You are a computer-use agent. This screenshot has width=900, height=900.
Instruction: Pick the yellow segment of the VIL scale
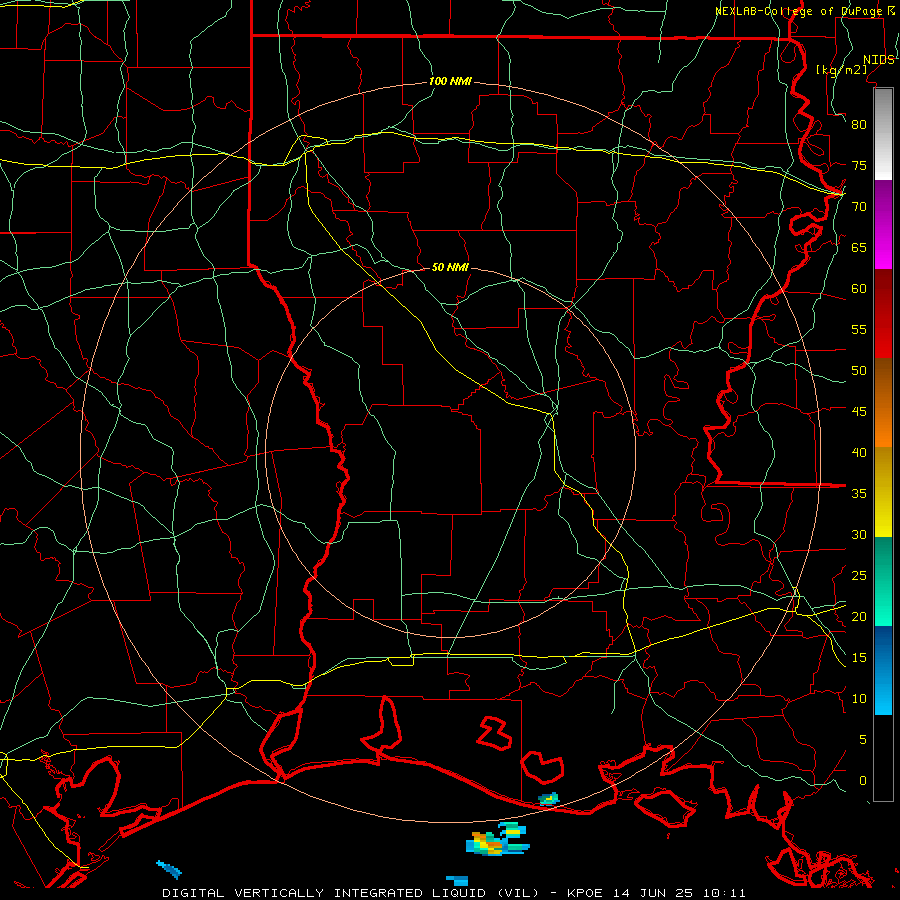pos(883,492)
